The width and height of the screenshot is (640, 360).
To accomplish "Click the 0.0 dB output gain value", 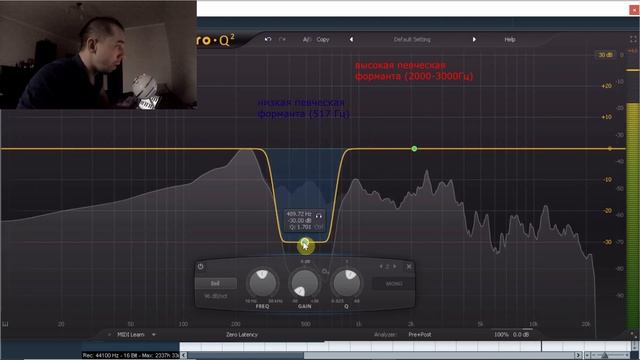I will [521, 334].
